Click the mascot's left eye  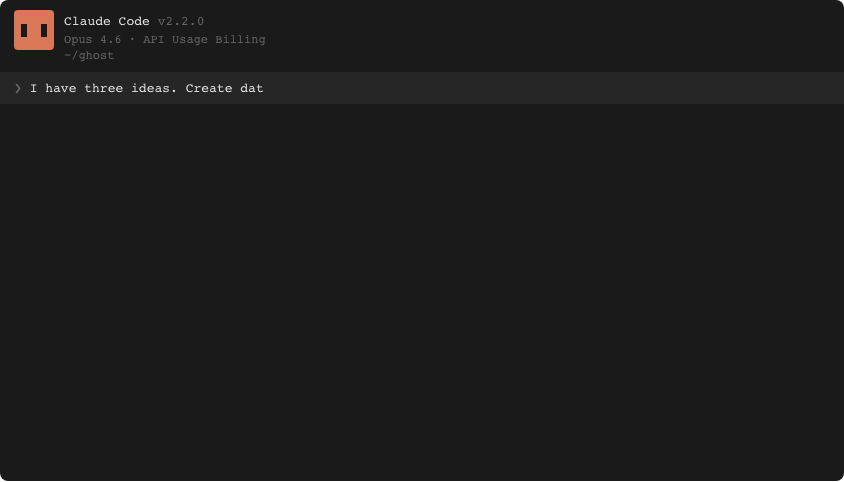[24, 30]
